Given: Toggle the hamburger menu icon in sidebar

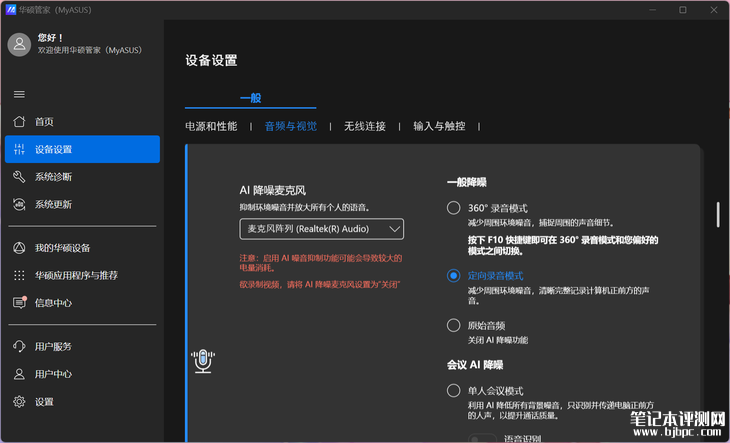Looking at the screenshot, I should pyautogui.click(x=19, y=94).
